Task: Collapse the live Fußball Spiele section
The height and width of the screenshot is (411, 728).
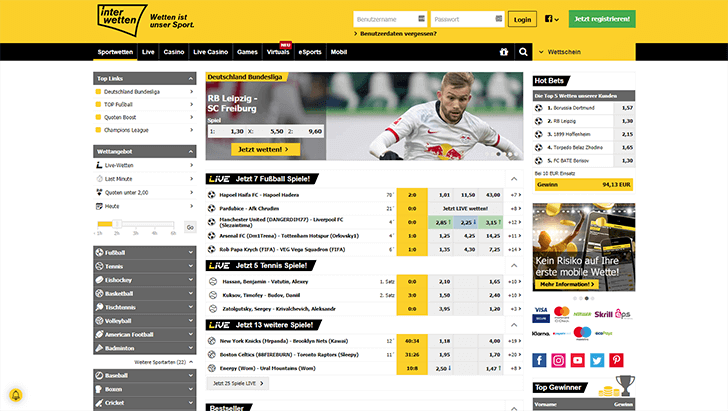Action: (514, 179)
